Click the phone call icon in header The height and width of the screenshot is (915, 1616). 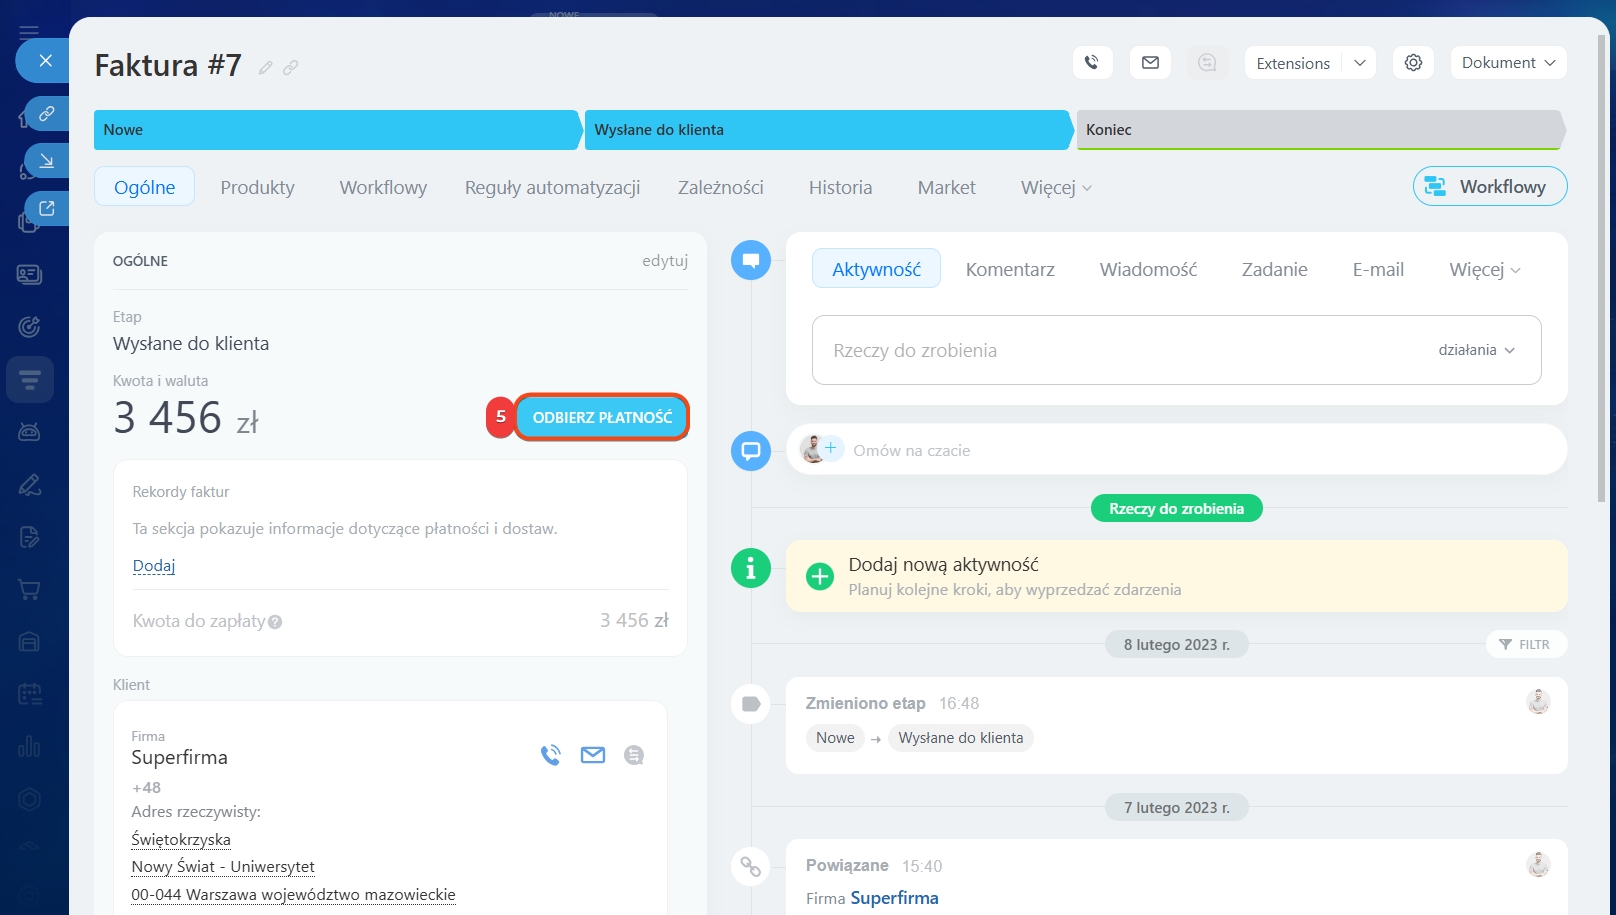[1092, 63]
